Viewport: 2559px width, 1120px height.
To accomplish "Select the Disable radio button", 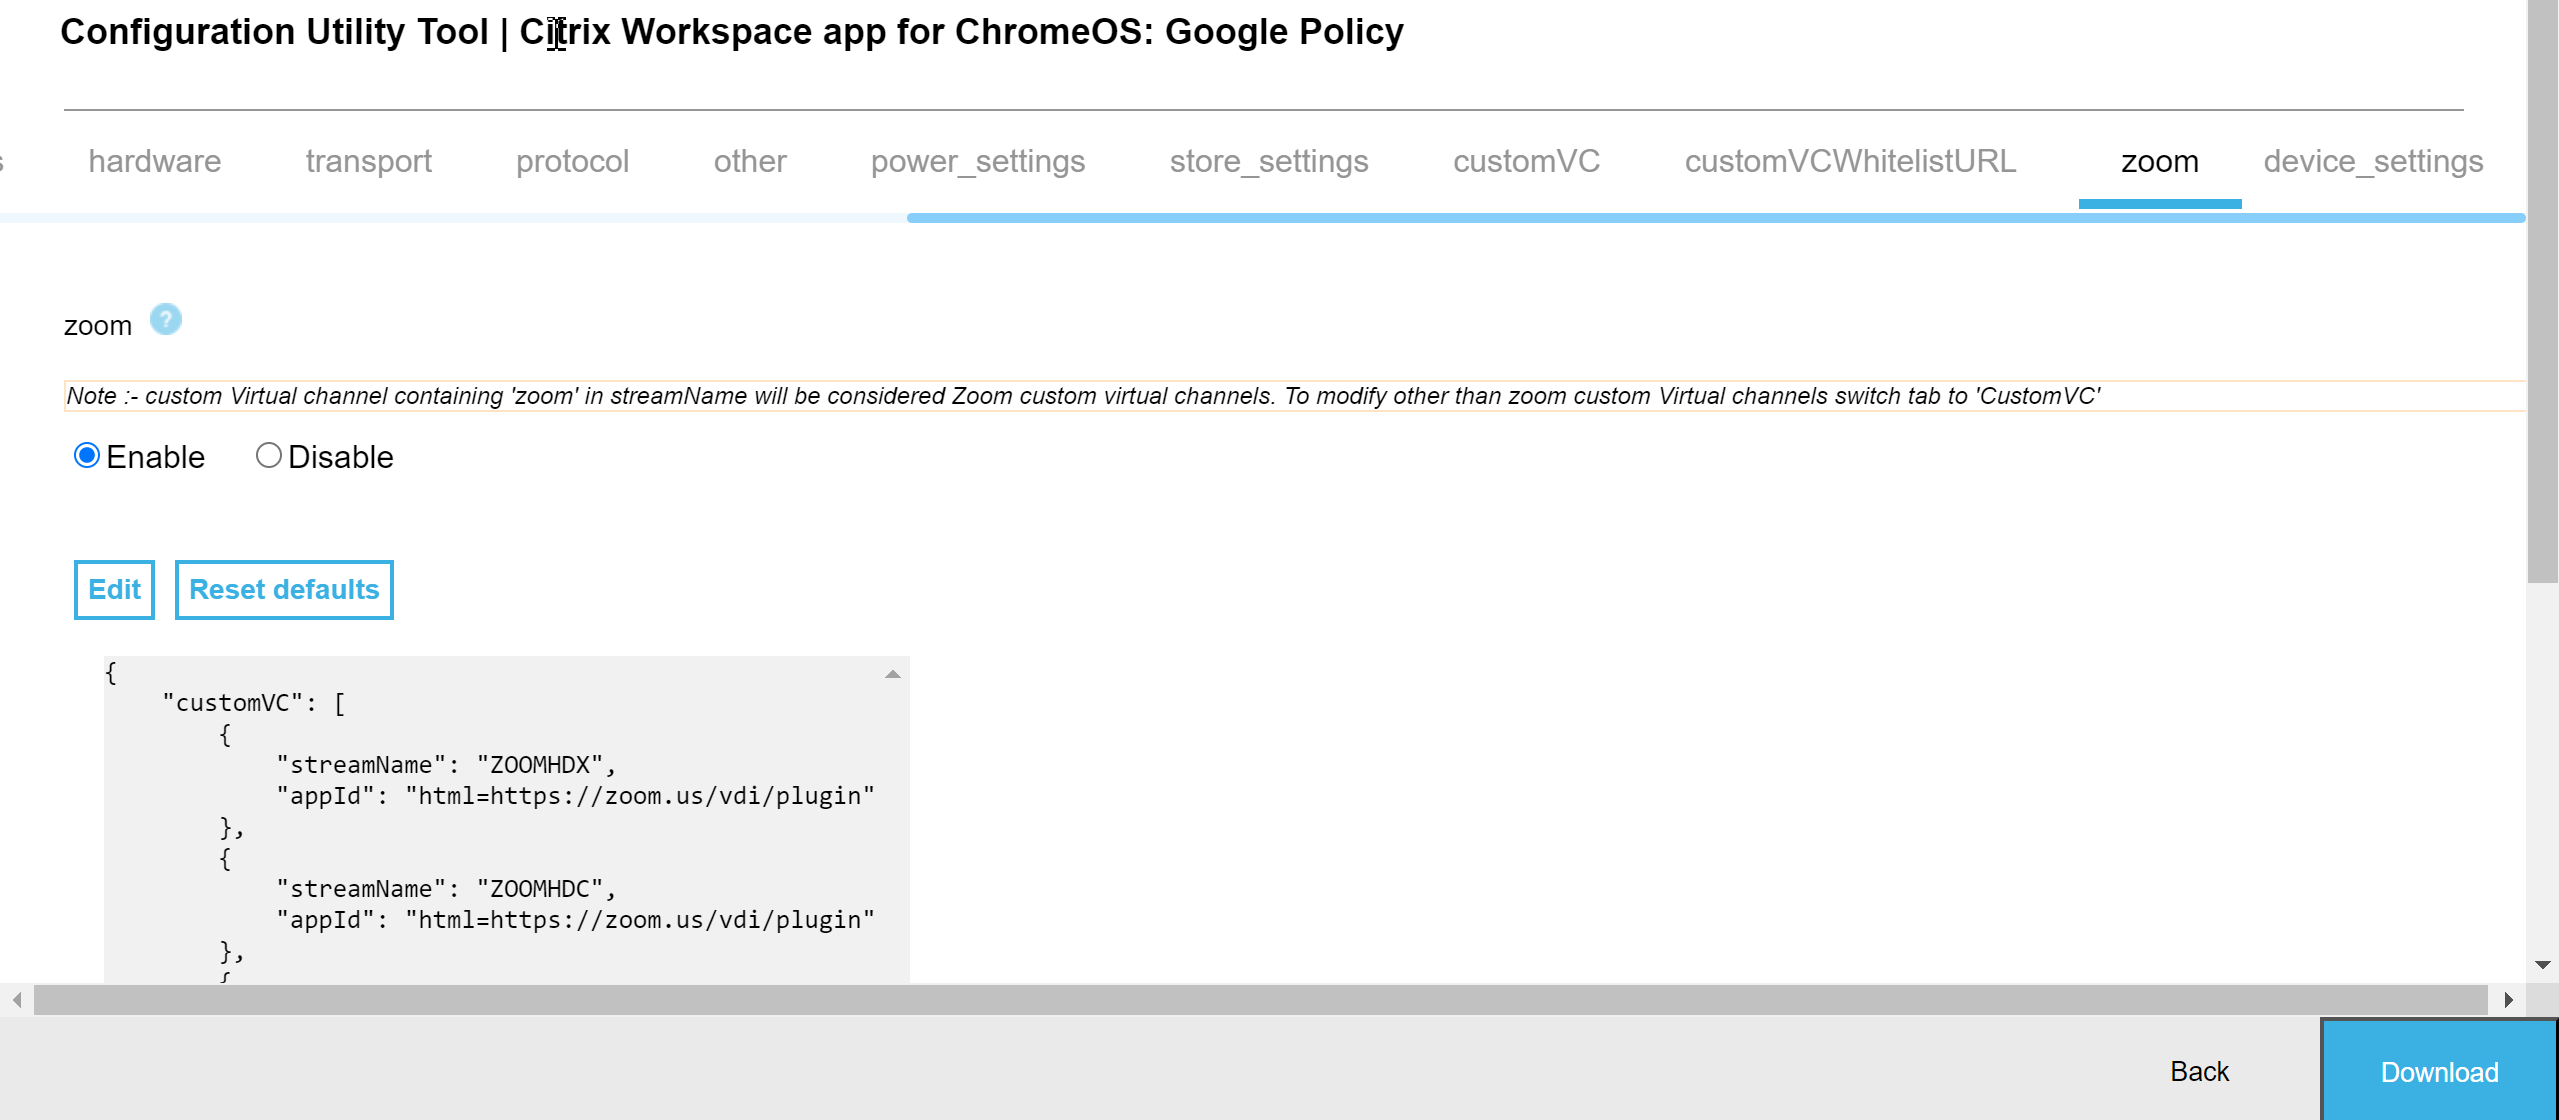I will tap(268, 456).
